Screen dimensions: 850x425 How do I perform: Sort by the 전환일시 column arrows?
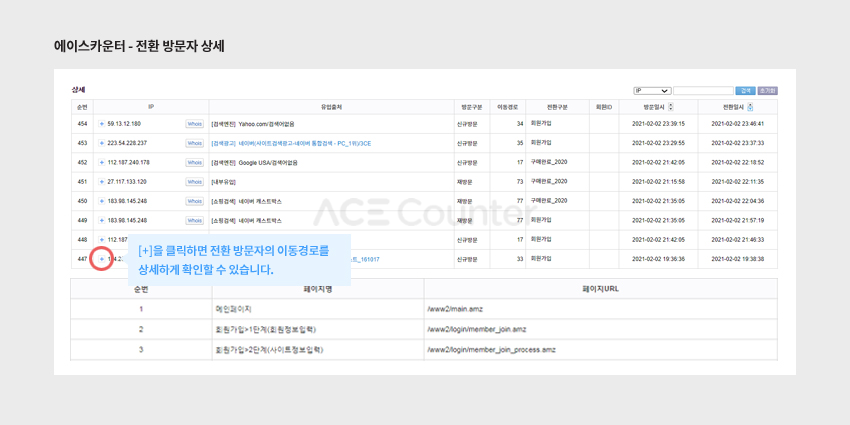pyautogui.click(x=750, y=107)
